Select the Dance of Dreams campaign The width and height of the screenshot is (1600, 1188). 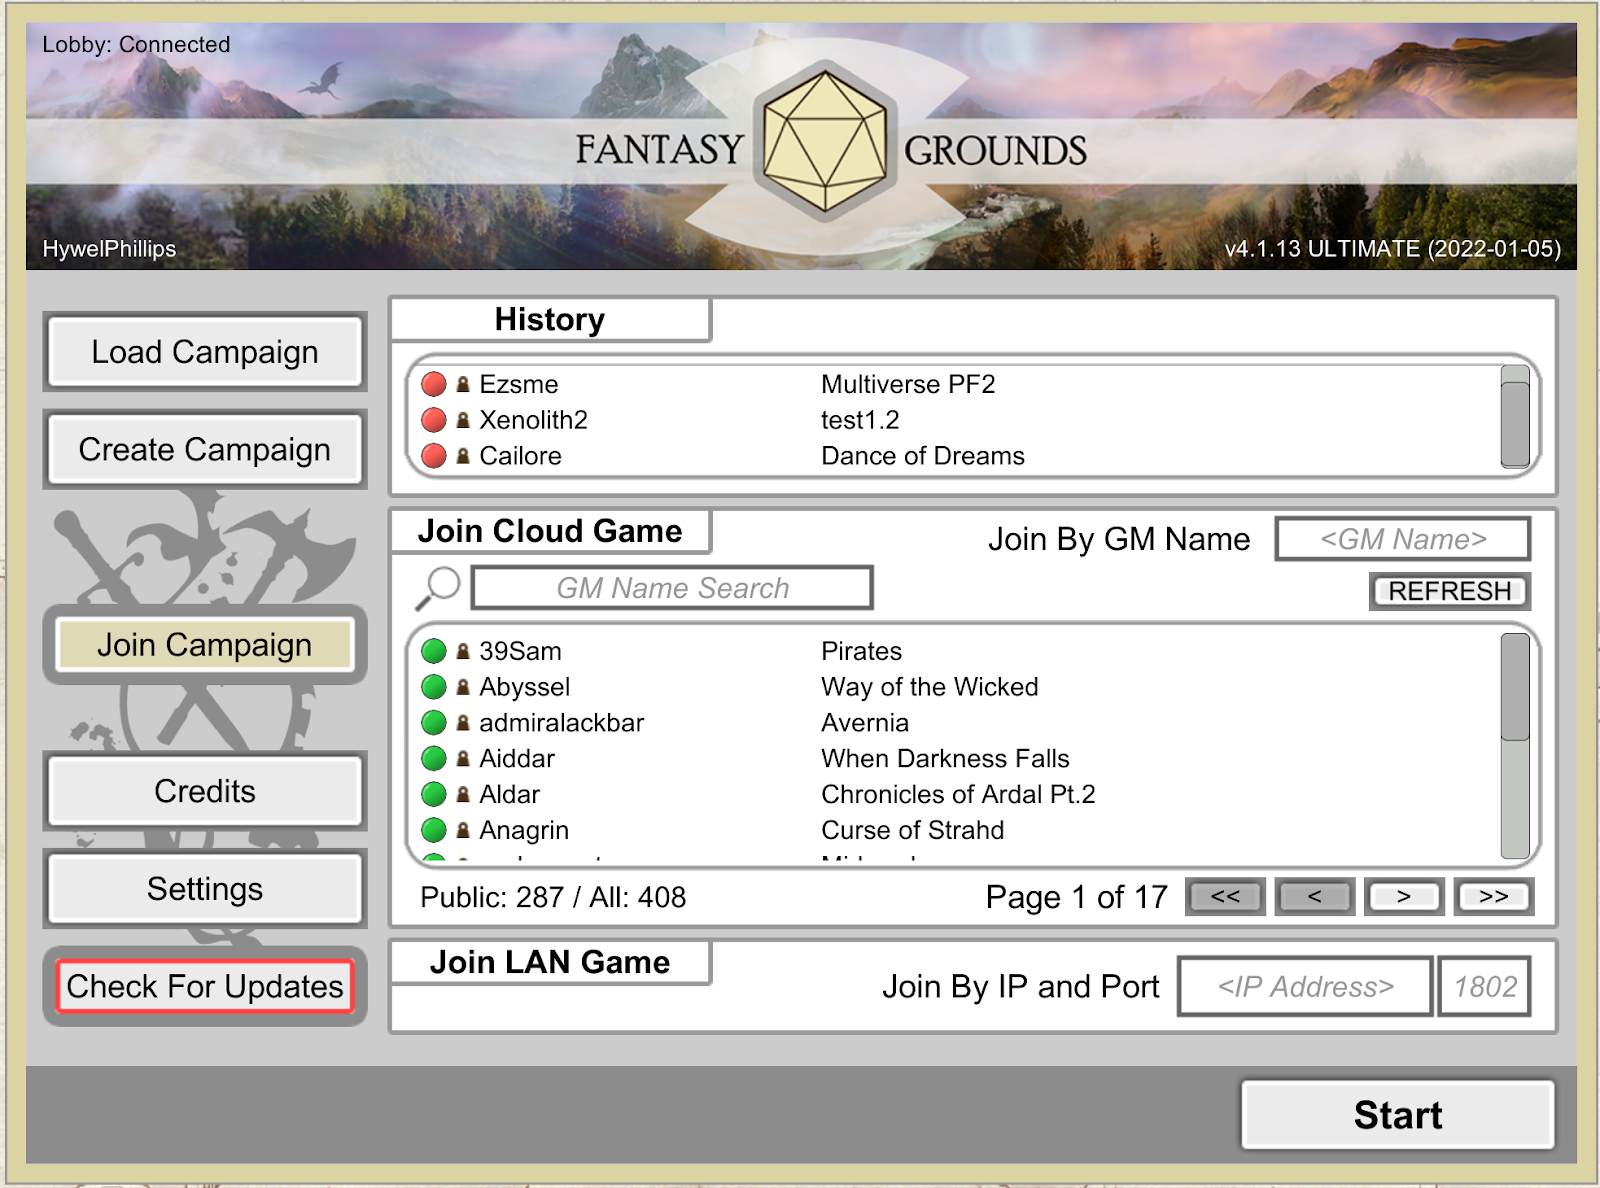923,456
